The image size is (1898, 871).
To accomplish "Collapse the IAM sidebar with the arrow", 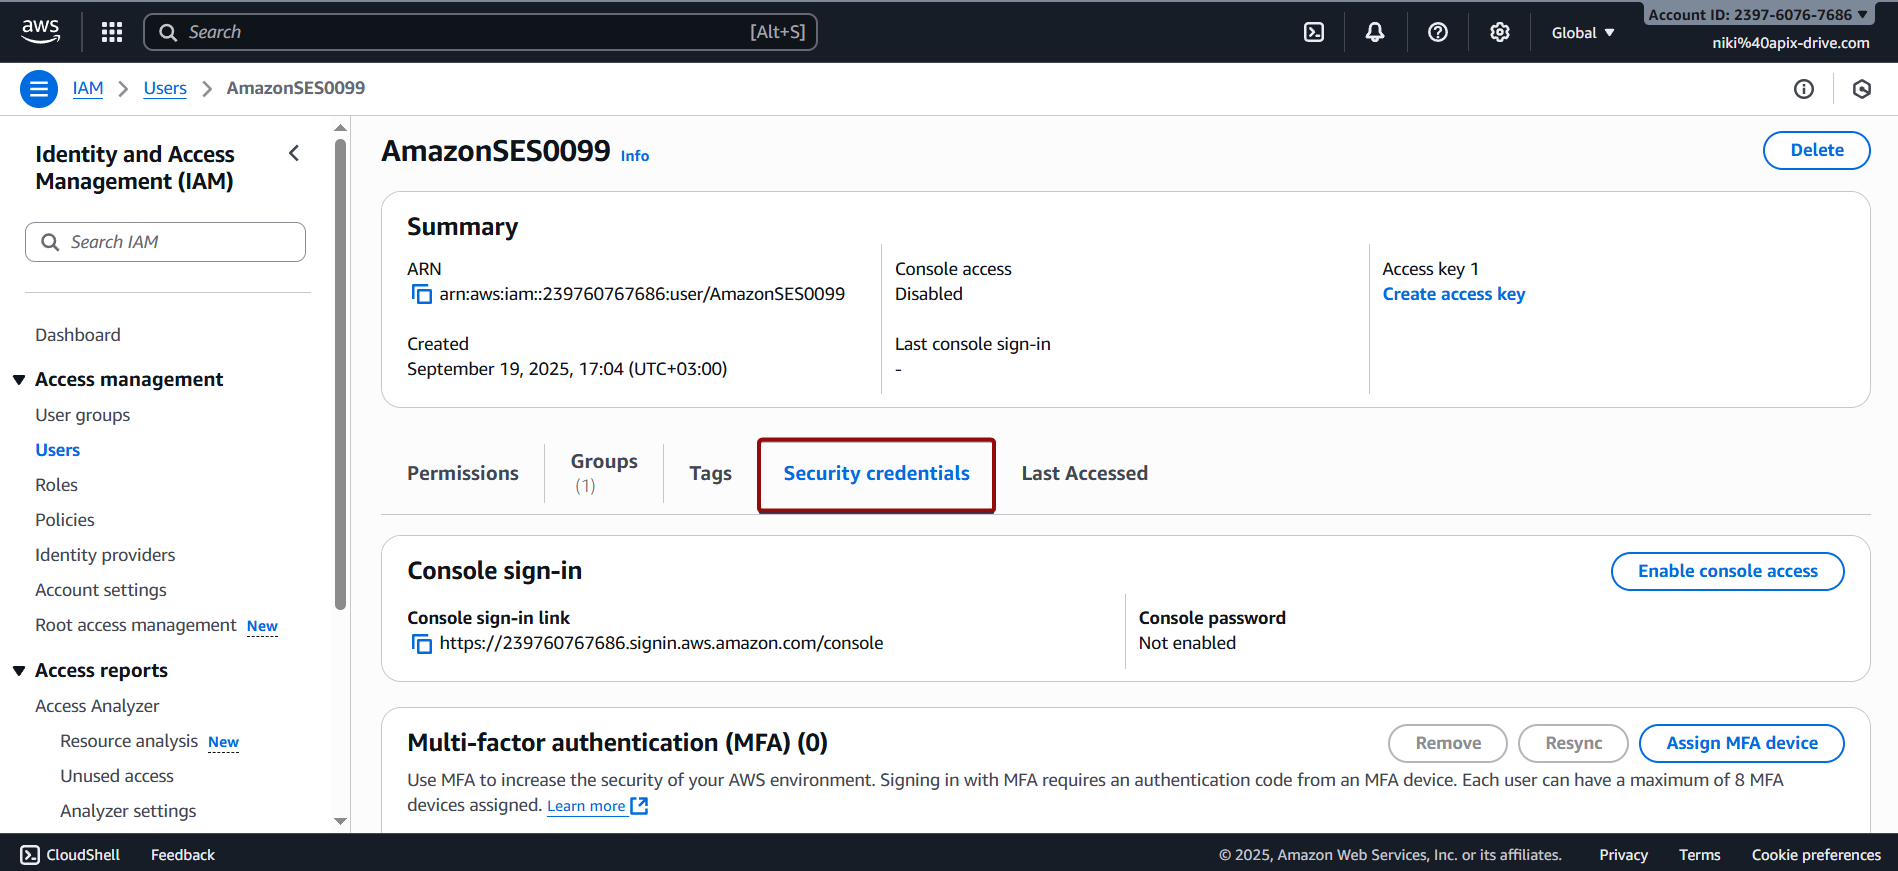I will [x=294, y=153].
